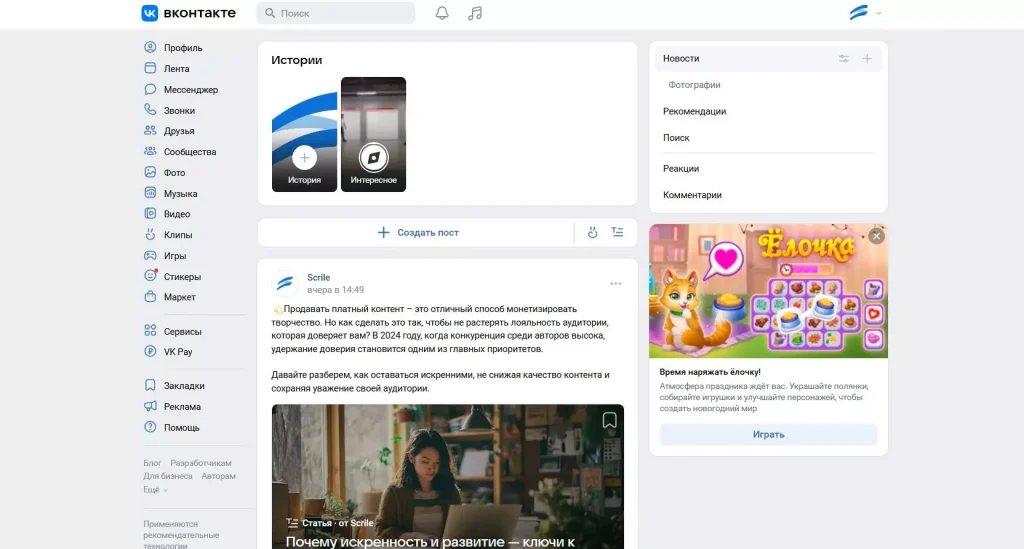Open the post format list icon
1024x549 pixels.
617,232
